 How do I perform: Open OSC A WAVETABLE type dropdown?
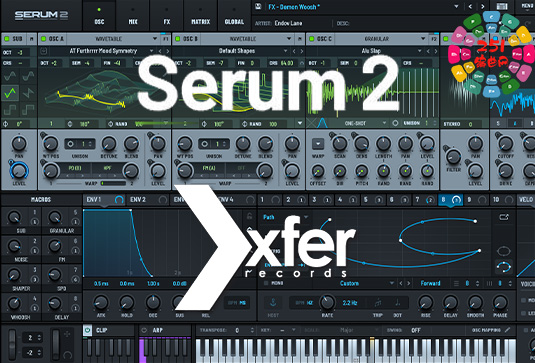coord(114,39)
